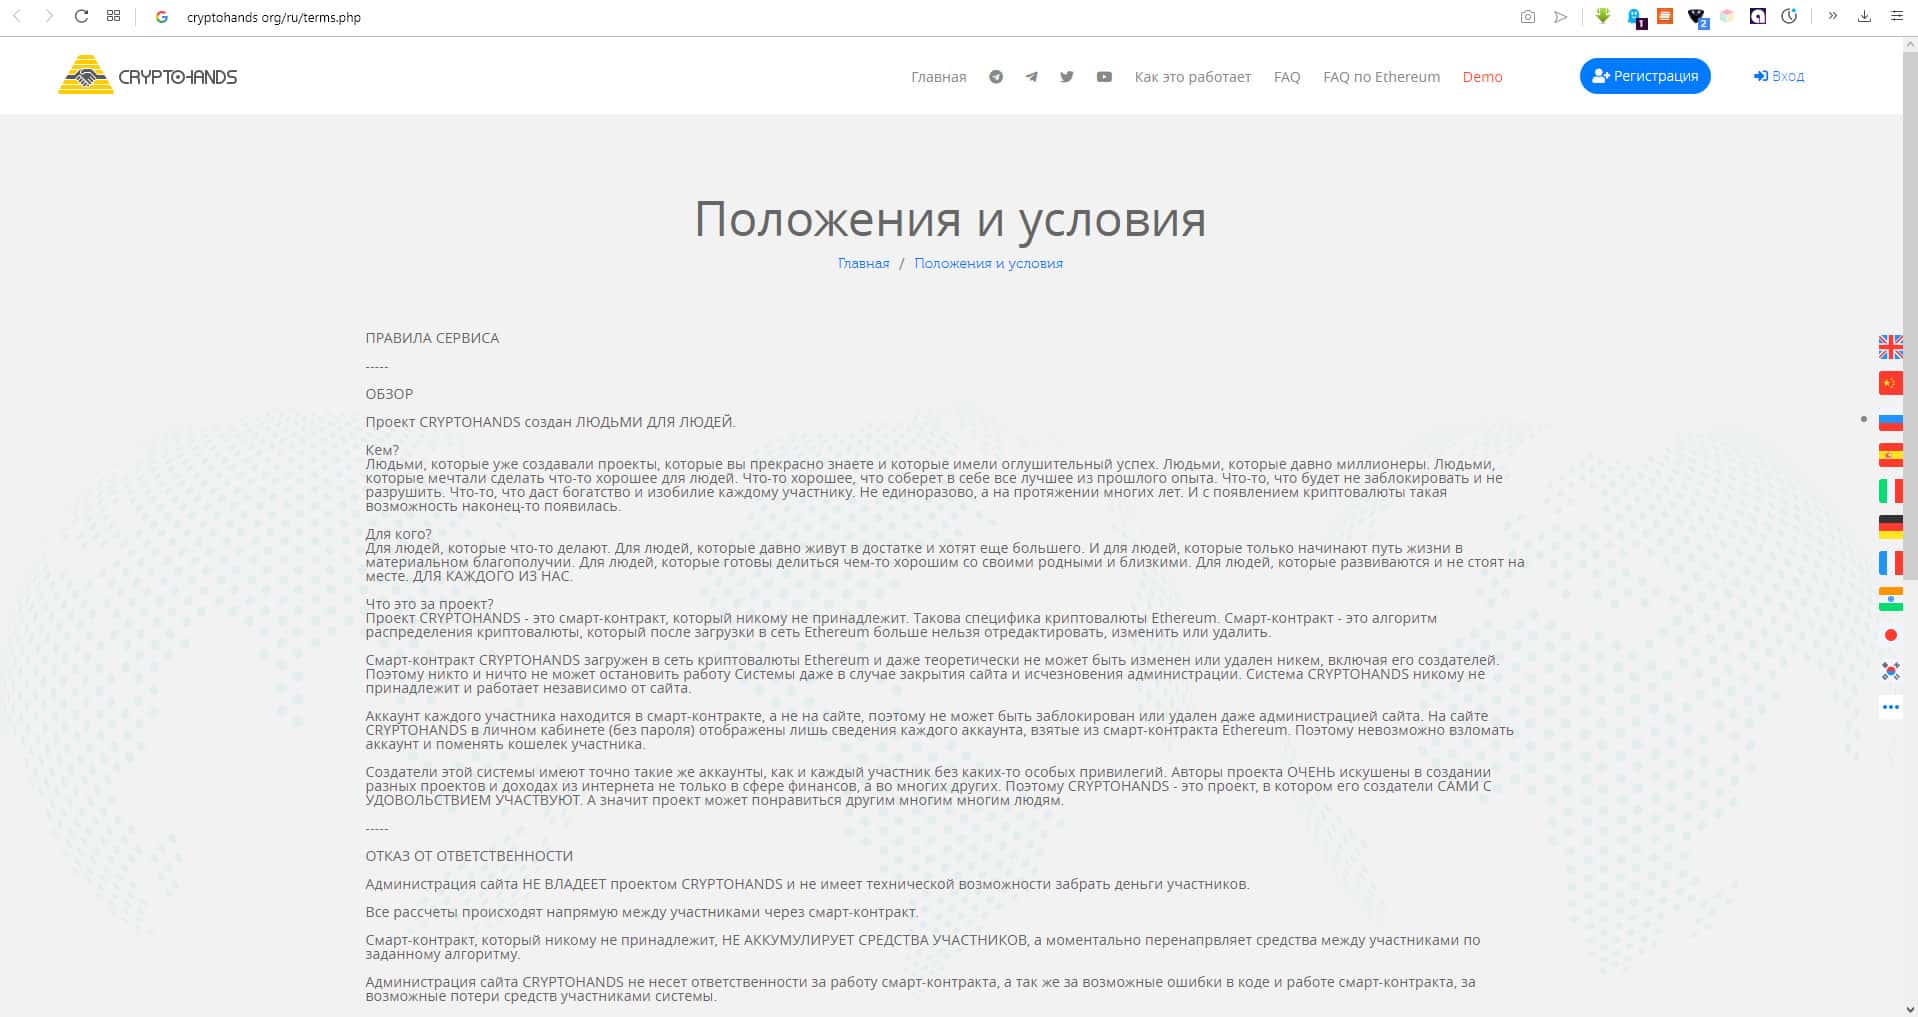Screen dimensions: 1918x1017
Task: Click the 'ПРАВИЛА СЕРВИСА' heading text
Action: pos(432,338)
